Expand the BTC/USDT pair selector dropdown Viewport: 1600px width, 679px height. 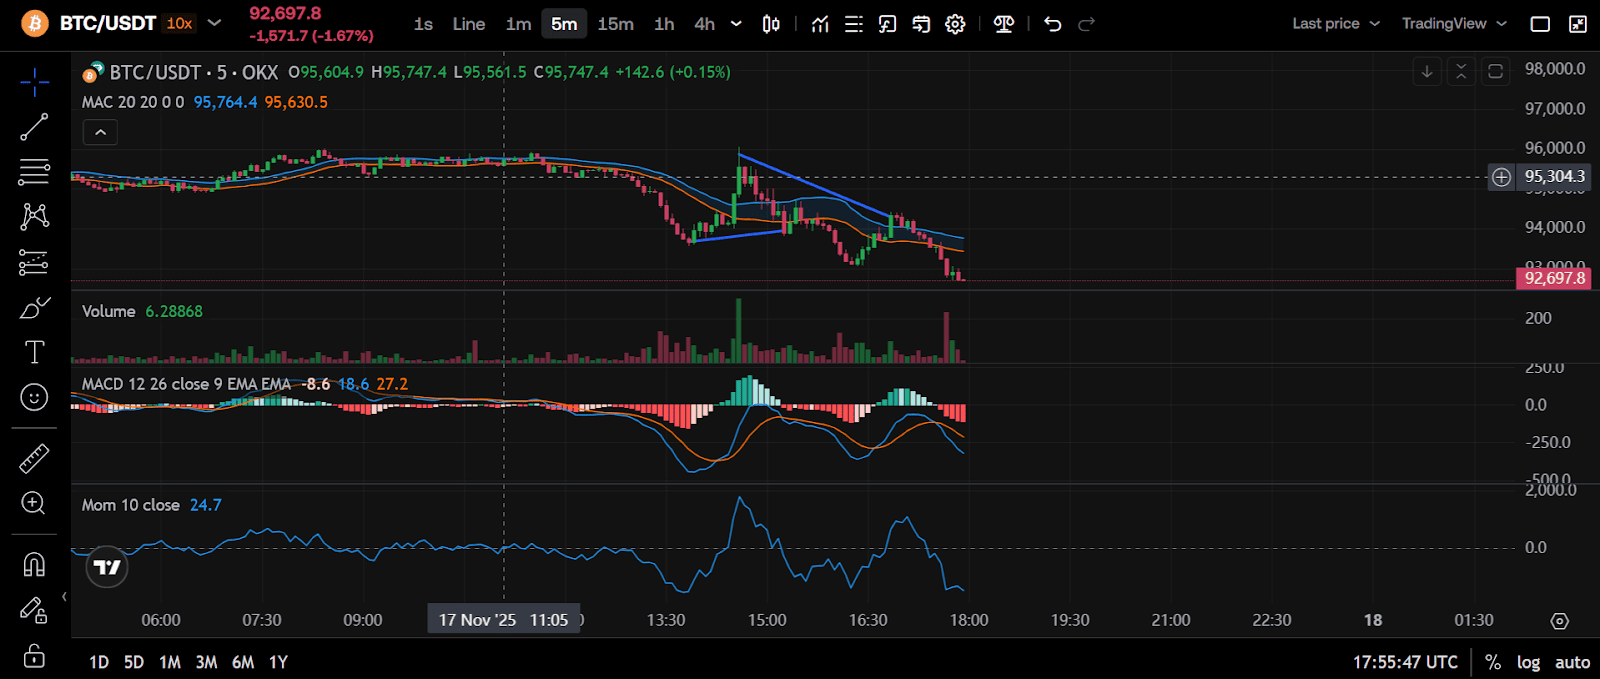[x=214, y=23]
